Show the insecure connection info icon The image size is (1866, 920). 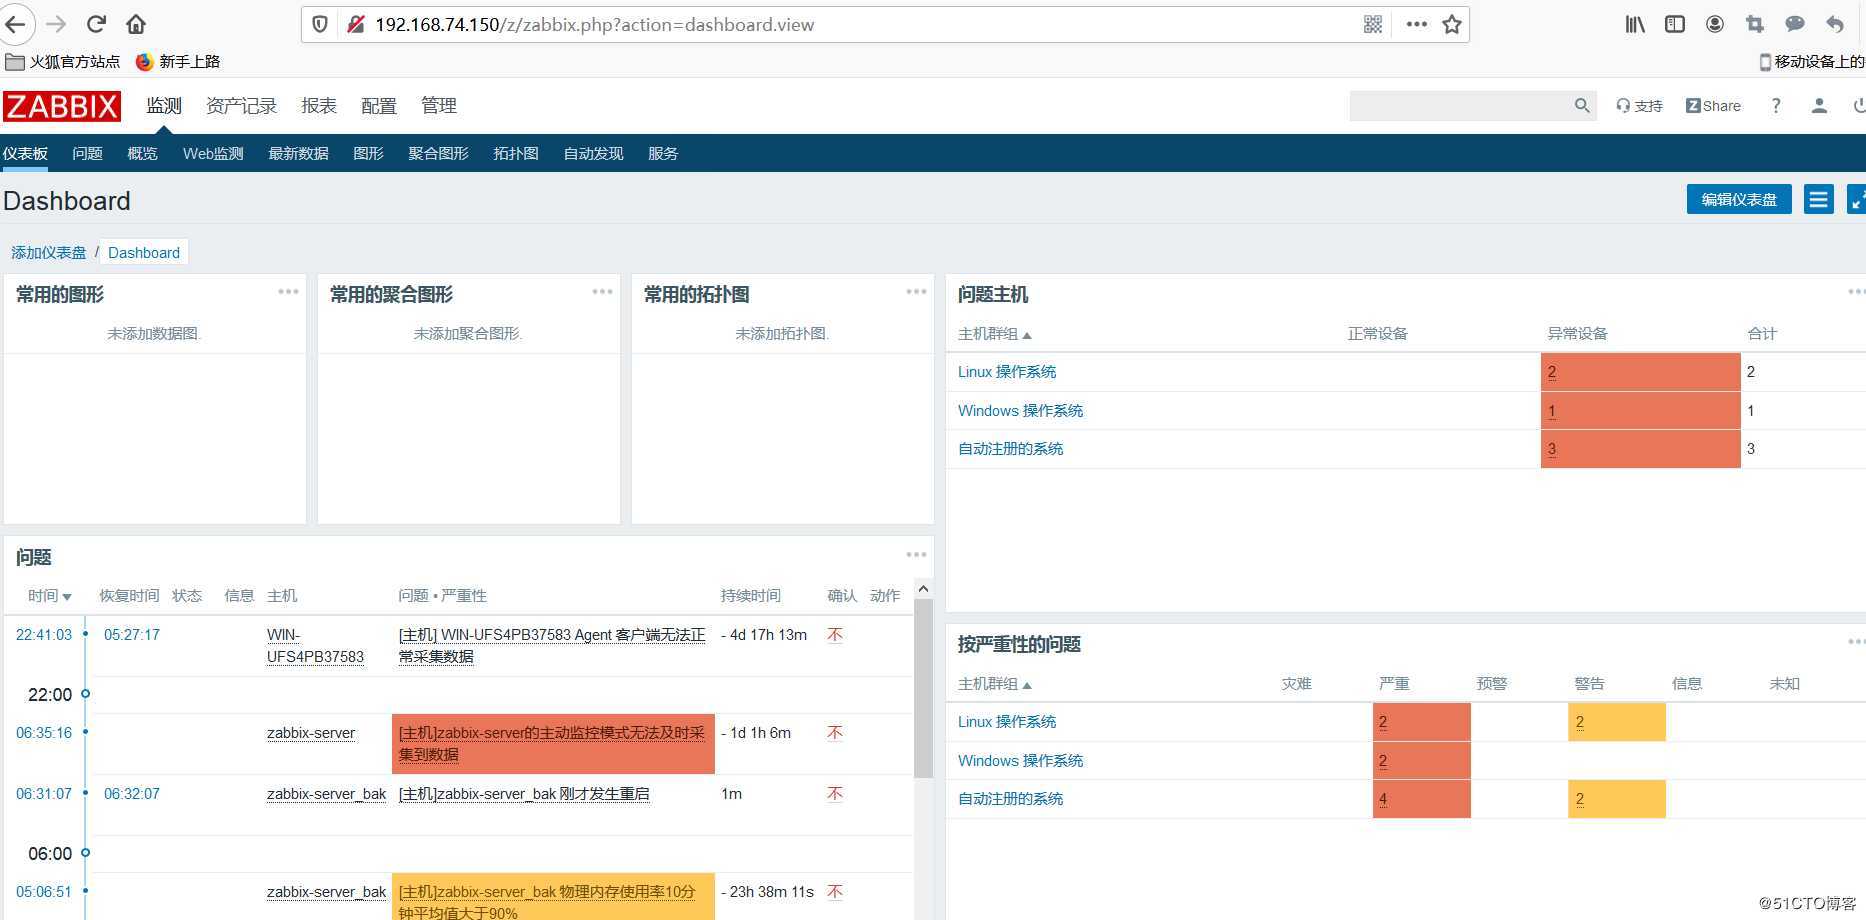354,24
